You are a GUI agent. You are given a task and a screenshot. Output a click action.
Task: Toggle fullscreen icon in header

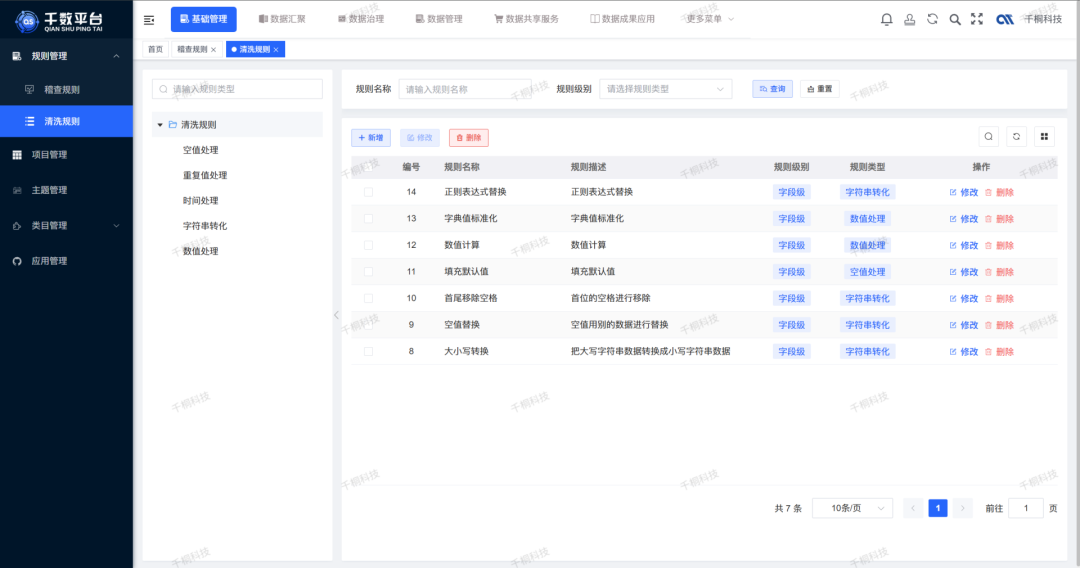pyautogui.click(x=977, y=19)
